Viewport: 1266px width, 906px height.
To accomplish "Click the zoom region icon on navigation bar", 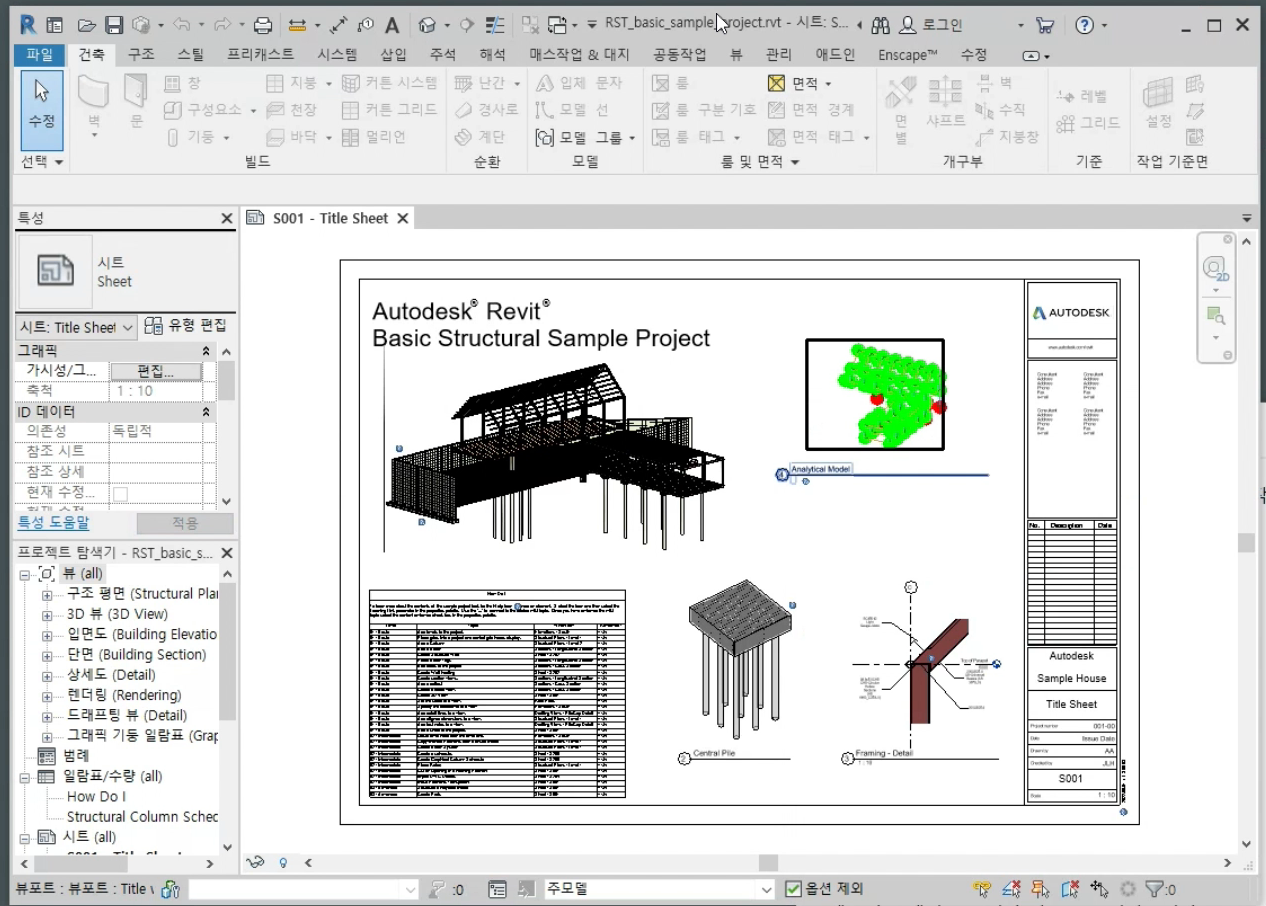I will 1216,316.
